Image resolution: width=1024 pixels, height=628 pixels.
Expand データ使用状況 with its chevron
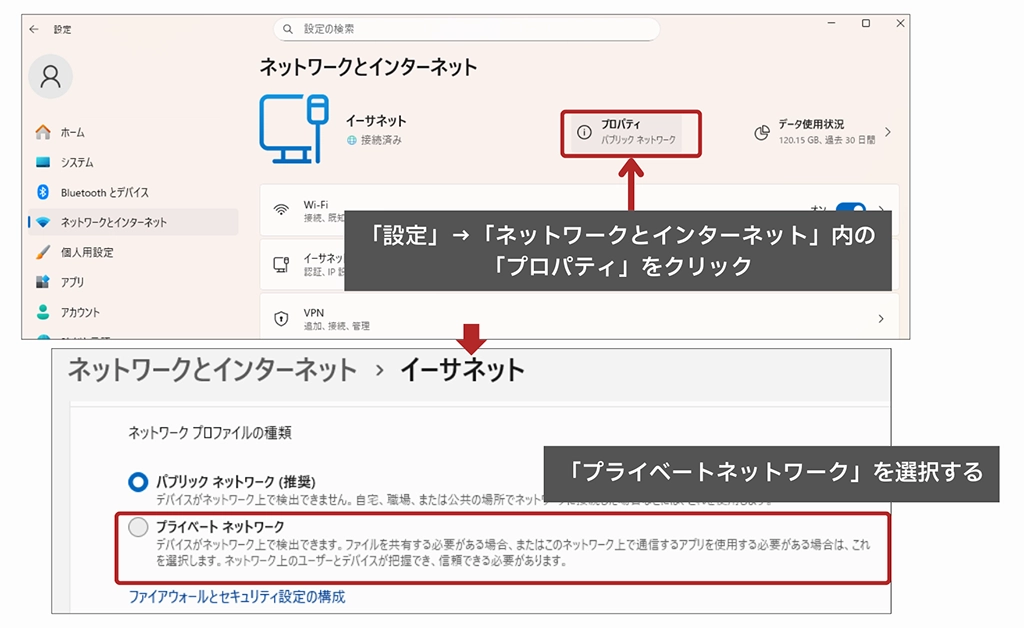point(887,132)
